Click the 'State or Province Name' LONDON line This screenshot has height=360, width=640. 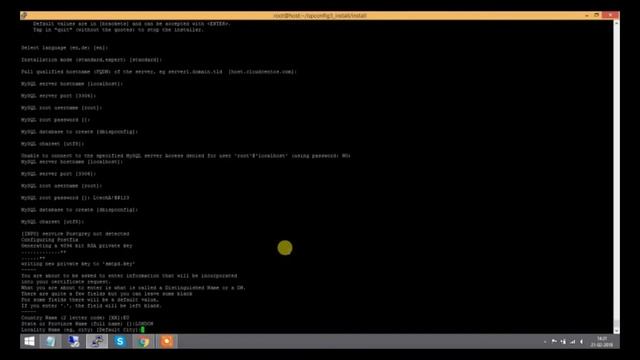pos(87,324)
